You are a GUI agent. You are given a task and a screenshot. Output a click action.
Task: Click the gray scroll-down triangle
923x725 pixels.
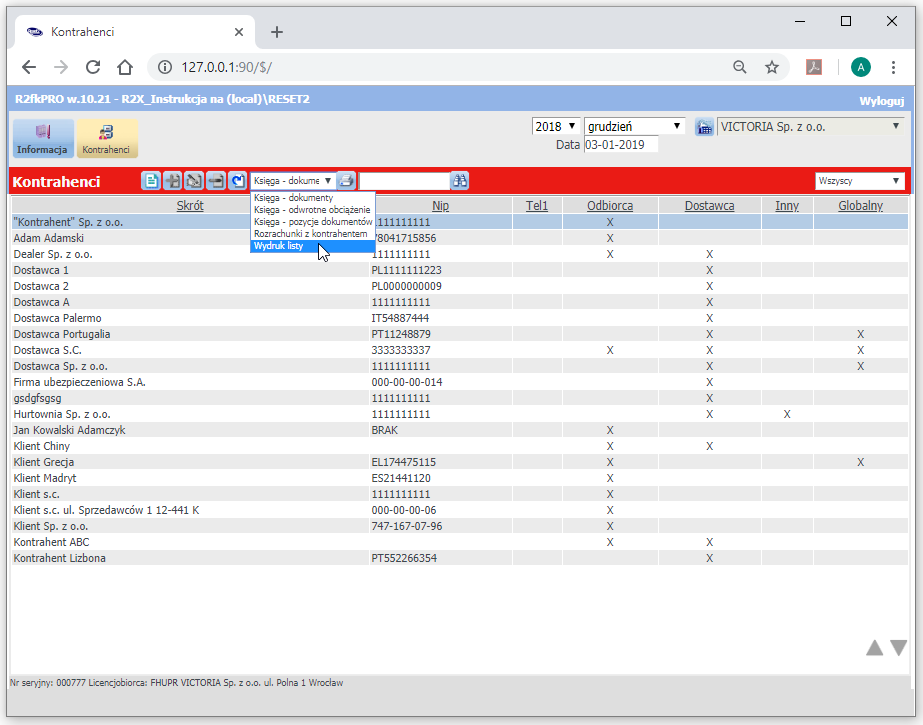[898, 648]
